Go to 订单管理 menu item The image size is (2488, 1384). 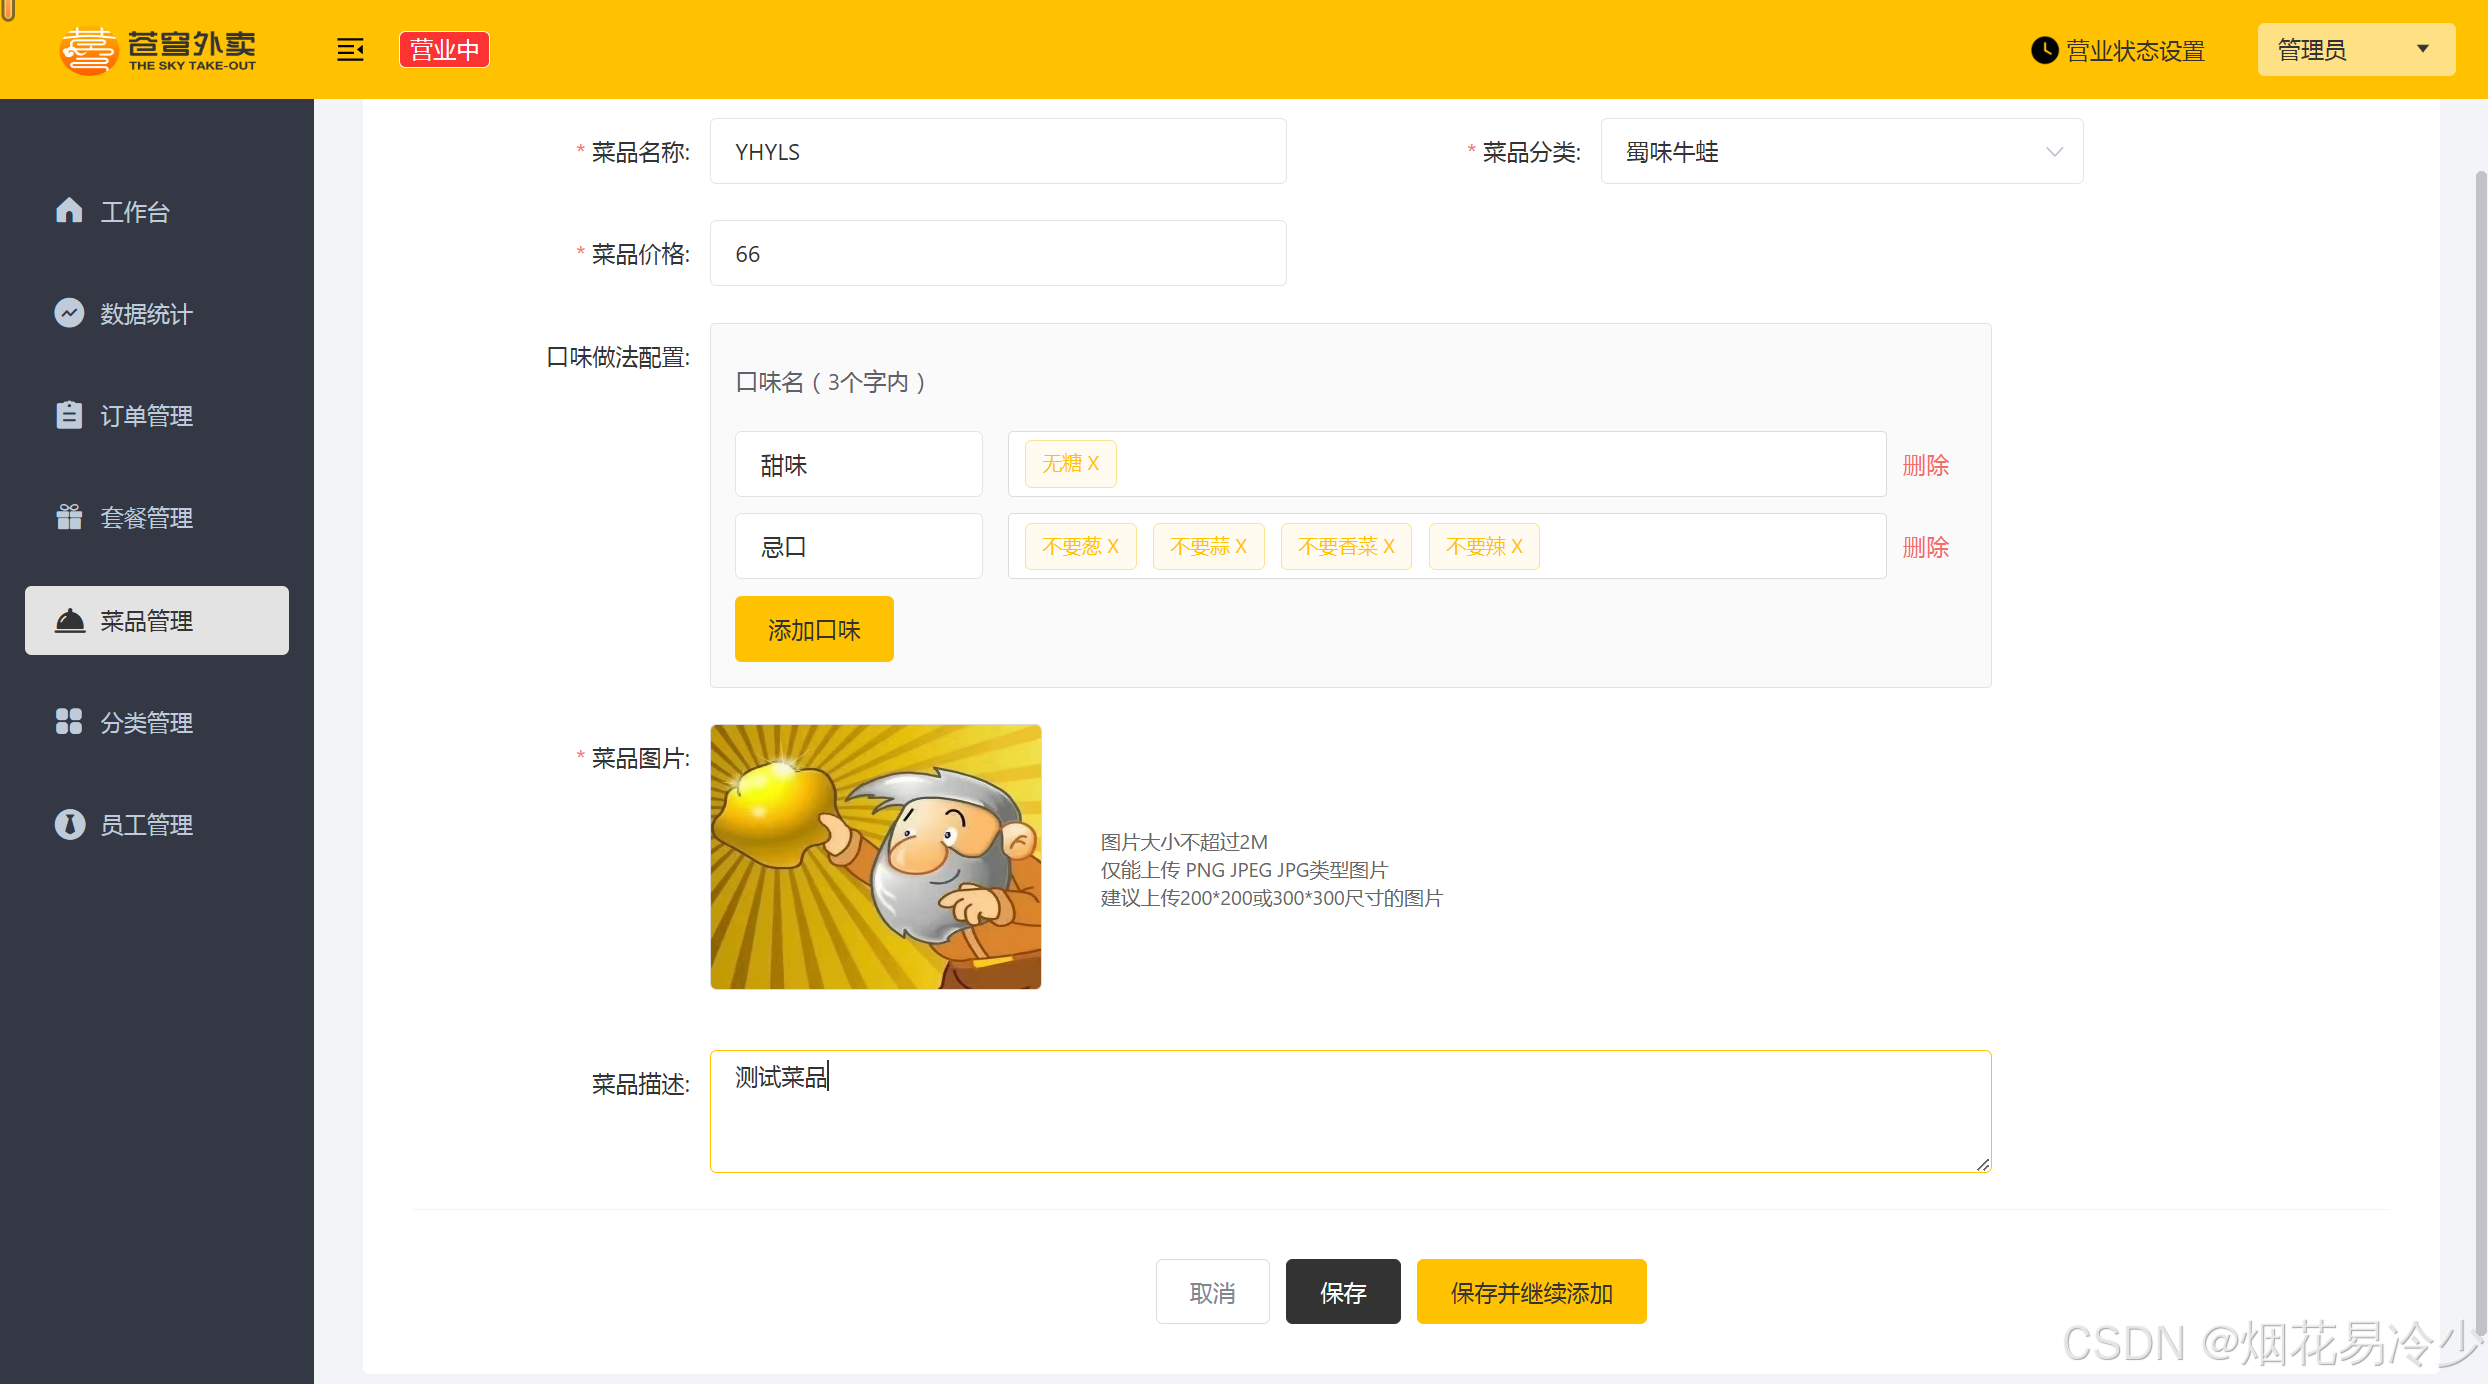[146, 416]
